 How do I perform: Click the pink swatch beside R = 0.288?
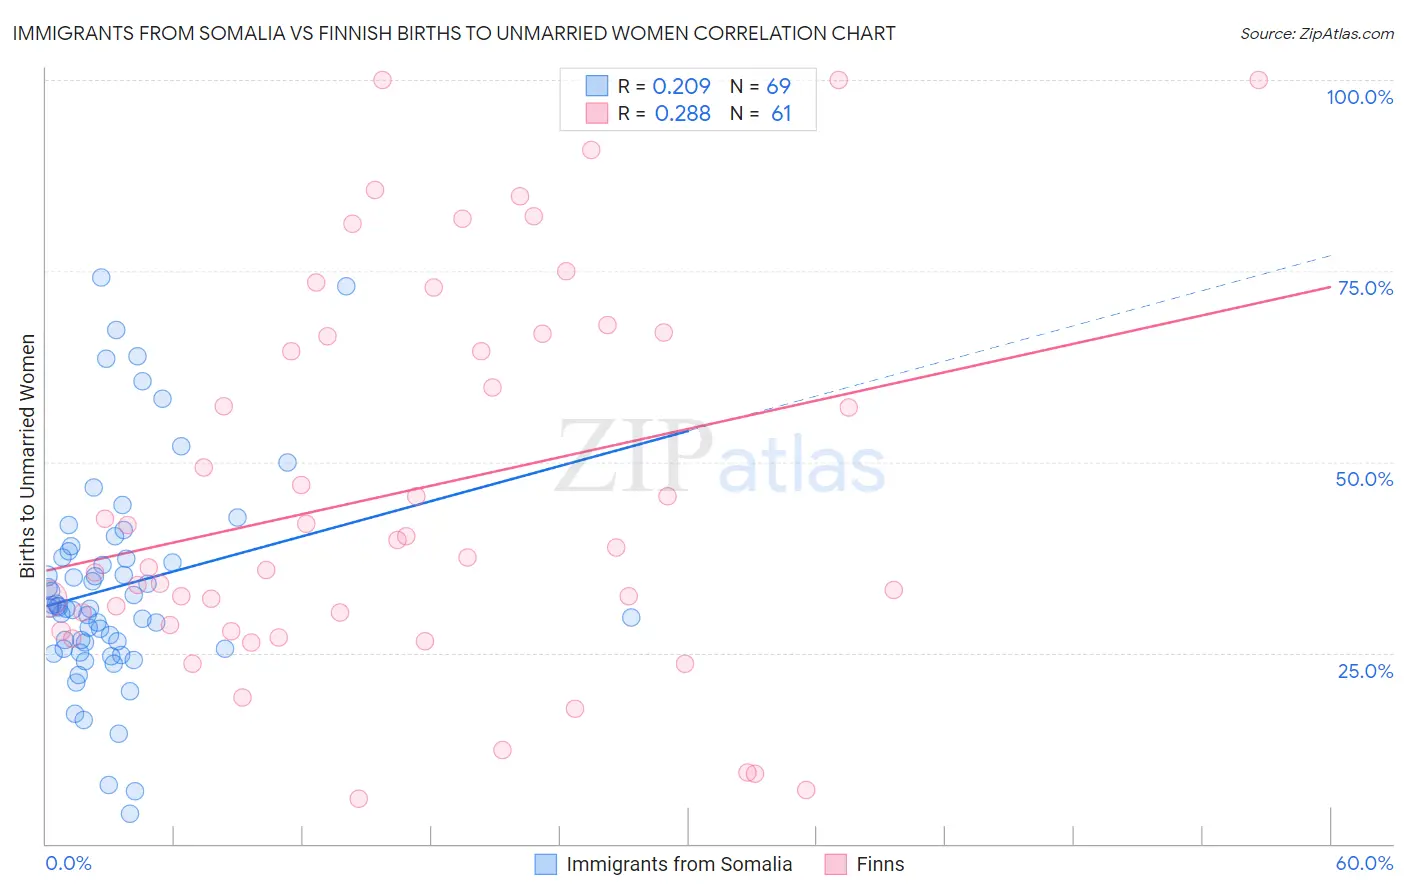click(597, 113)
